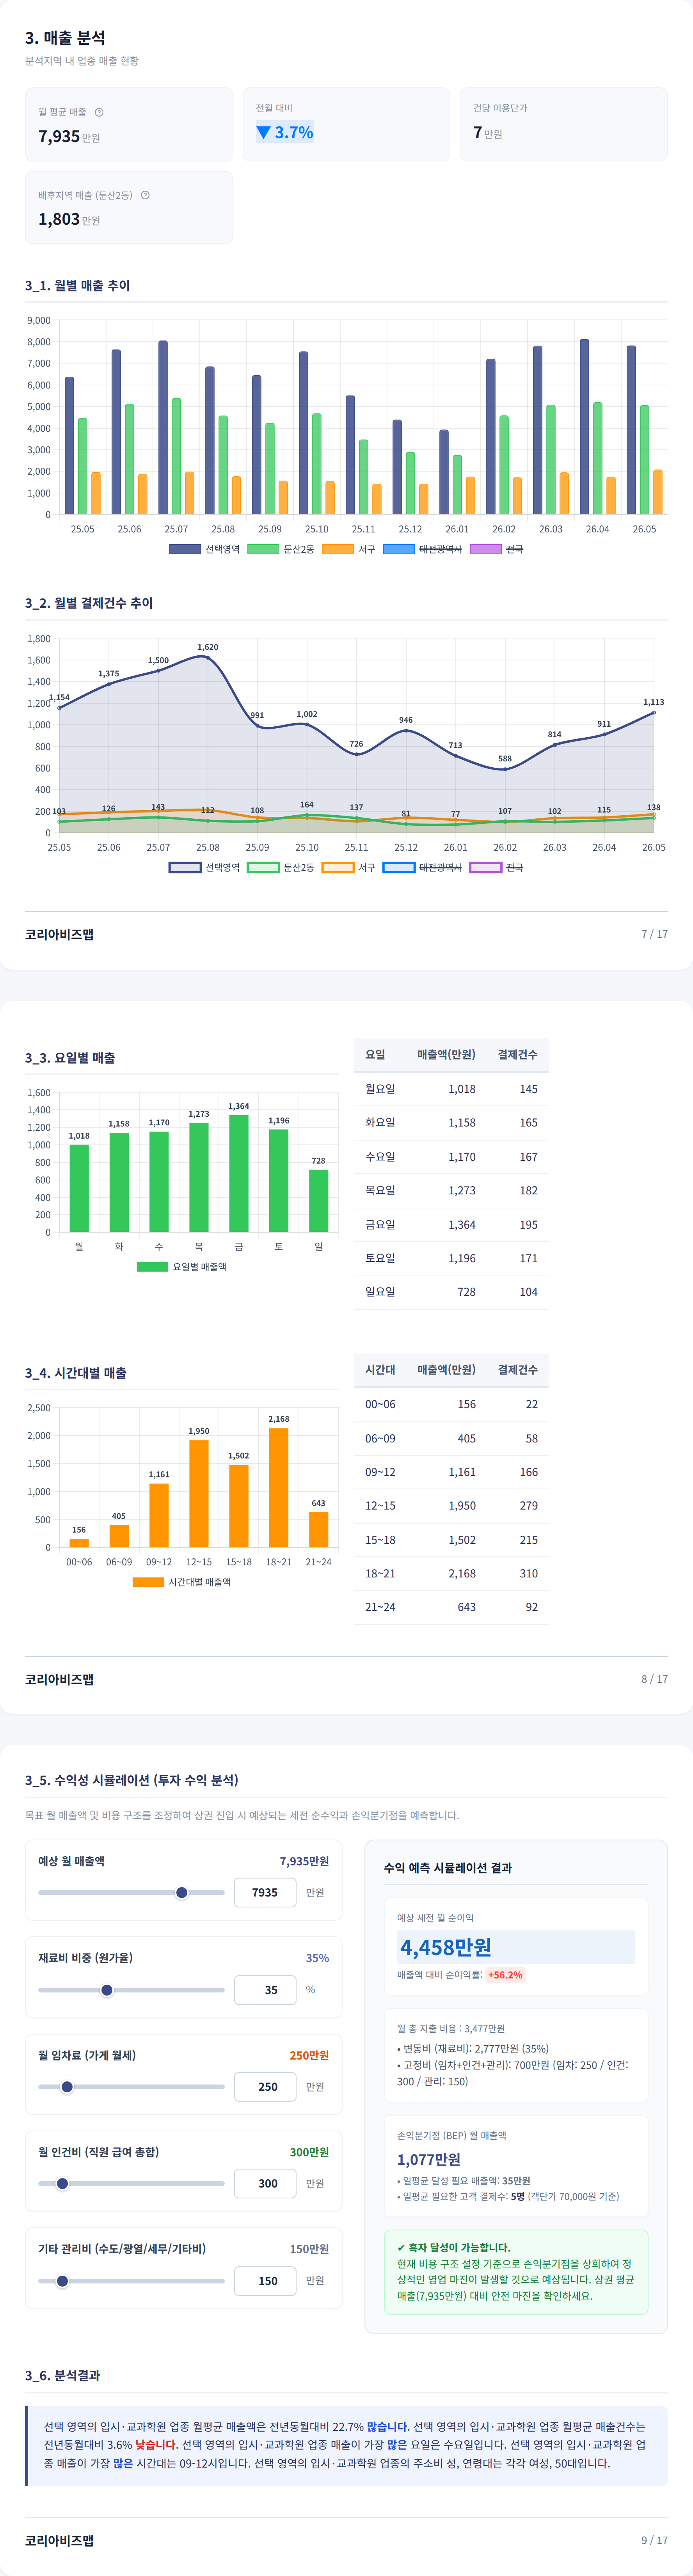Select 월요일 row in 요일 table

click(451, 1089)
